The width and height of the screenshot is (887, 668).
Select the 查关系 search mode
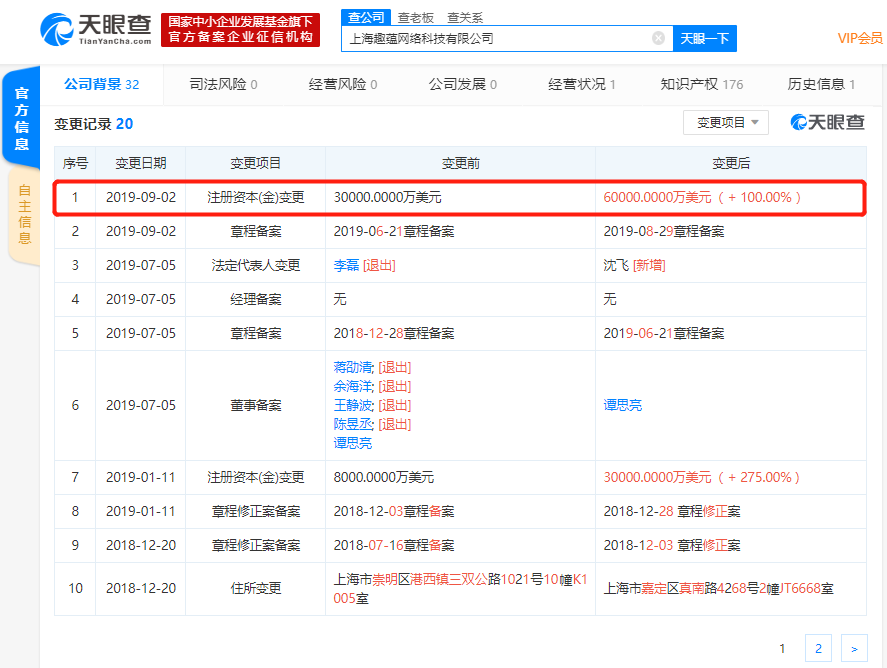(x=464, y=17)
